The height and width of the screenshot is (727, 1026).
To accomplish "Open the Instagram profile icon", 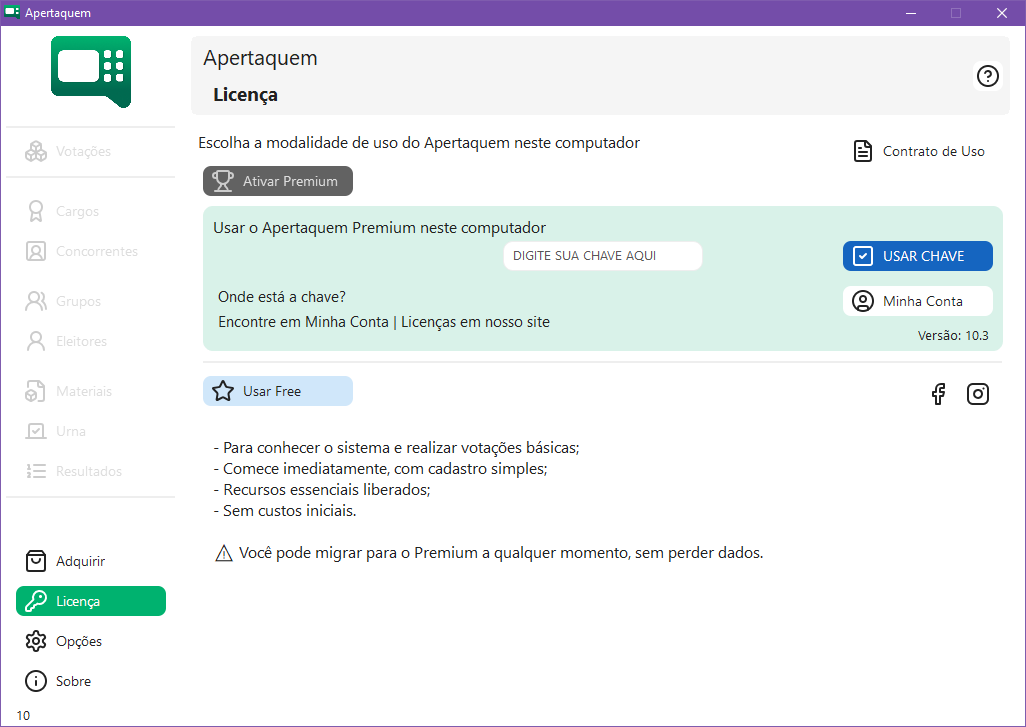I will [x=978, y=394].
